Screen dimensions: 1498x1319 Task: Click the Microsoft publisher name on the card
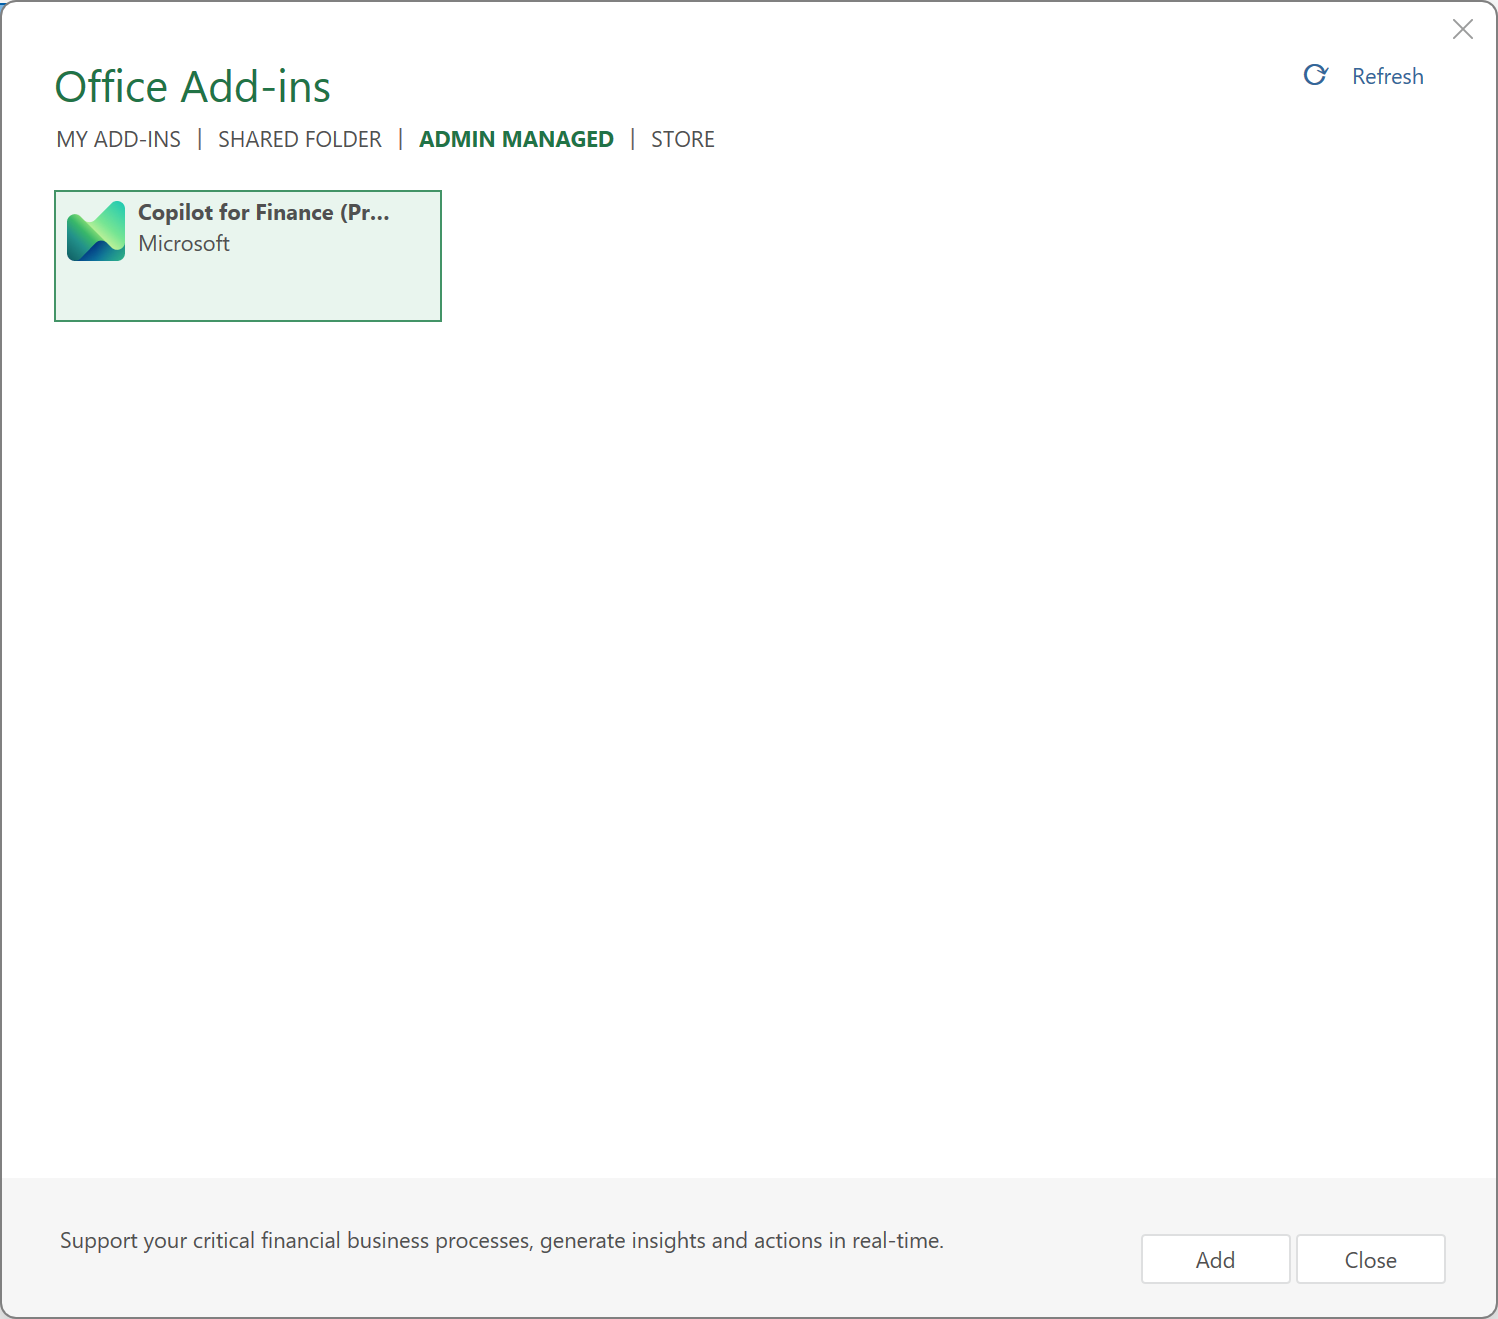tap(184, 243)
